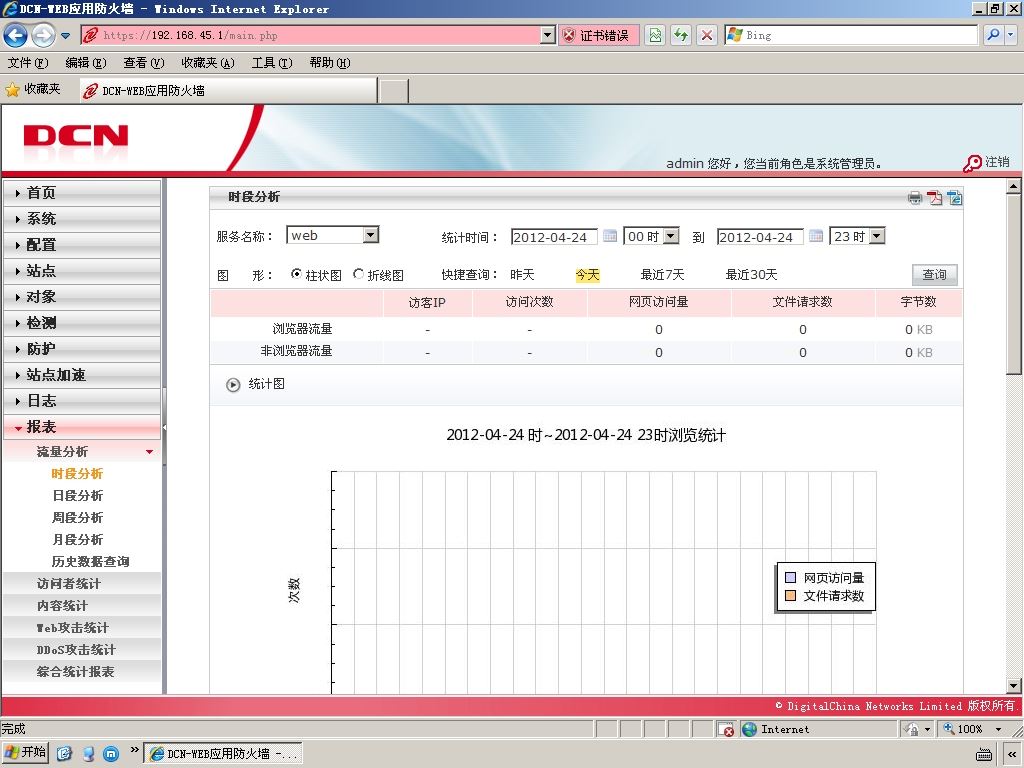Open the 编辑(E) menu
Screen dimensions: 1024x768
click(x=86, y=63)
